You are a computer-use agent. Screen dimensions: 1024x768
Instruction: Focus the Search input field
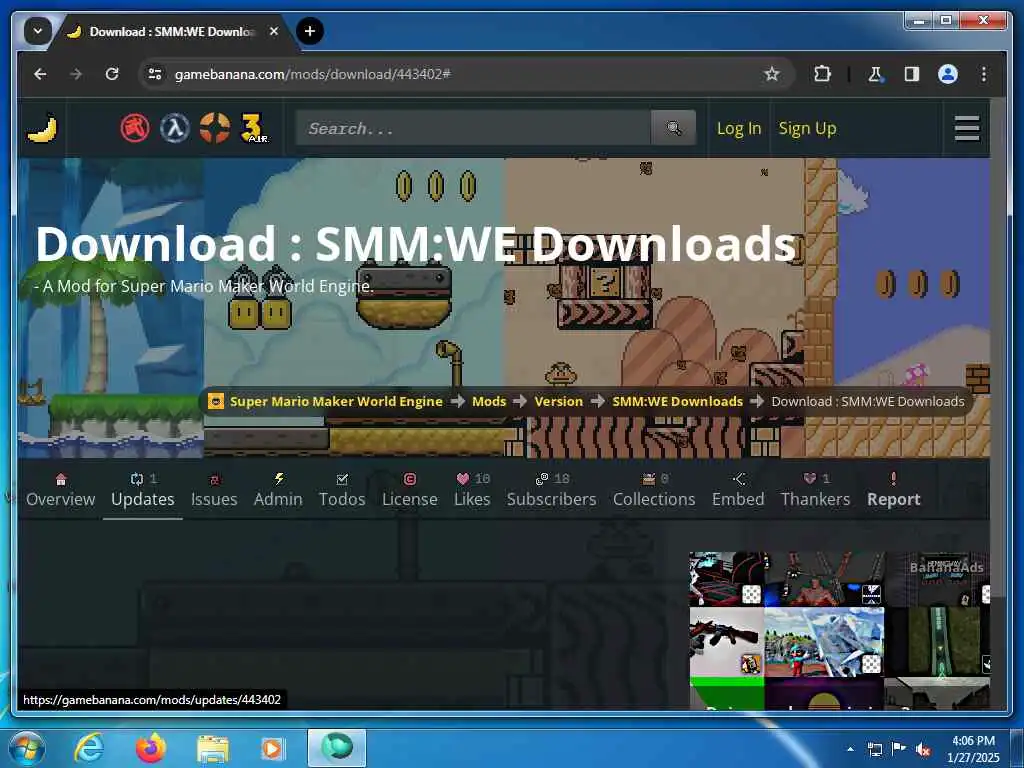(x=473, y=128)
